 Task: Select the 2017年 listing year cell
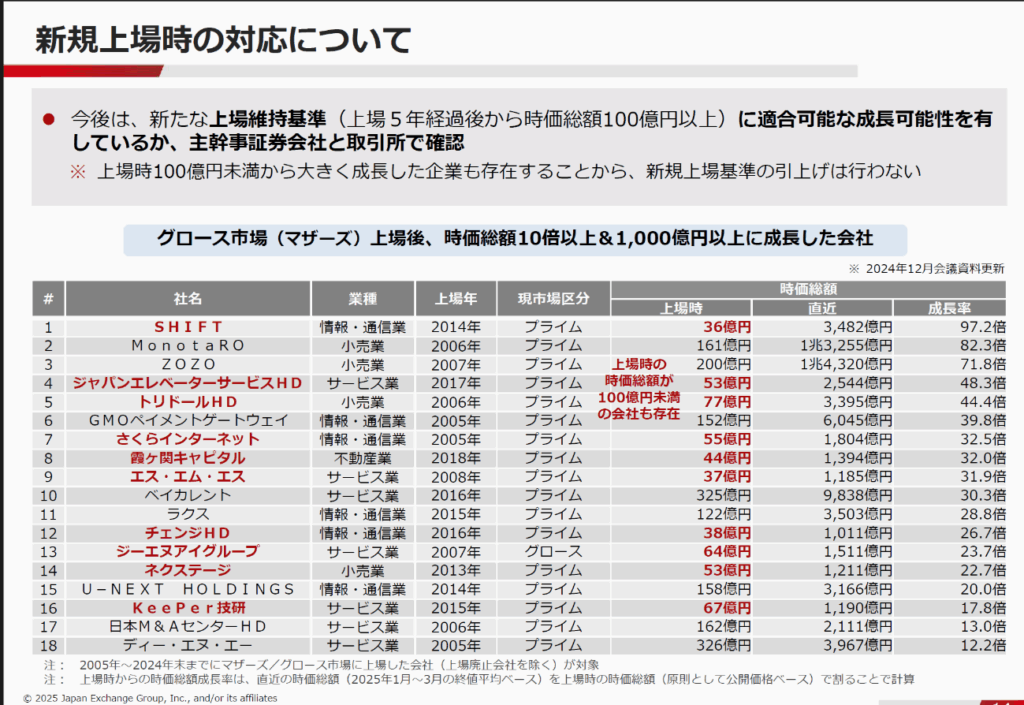pos(456,383)
